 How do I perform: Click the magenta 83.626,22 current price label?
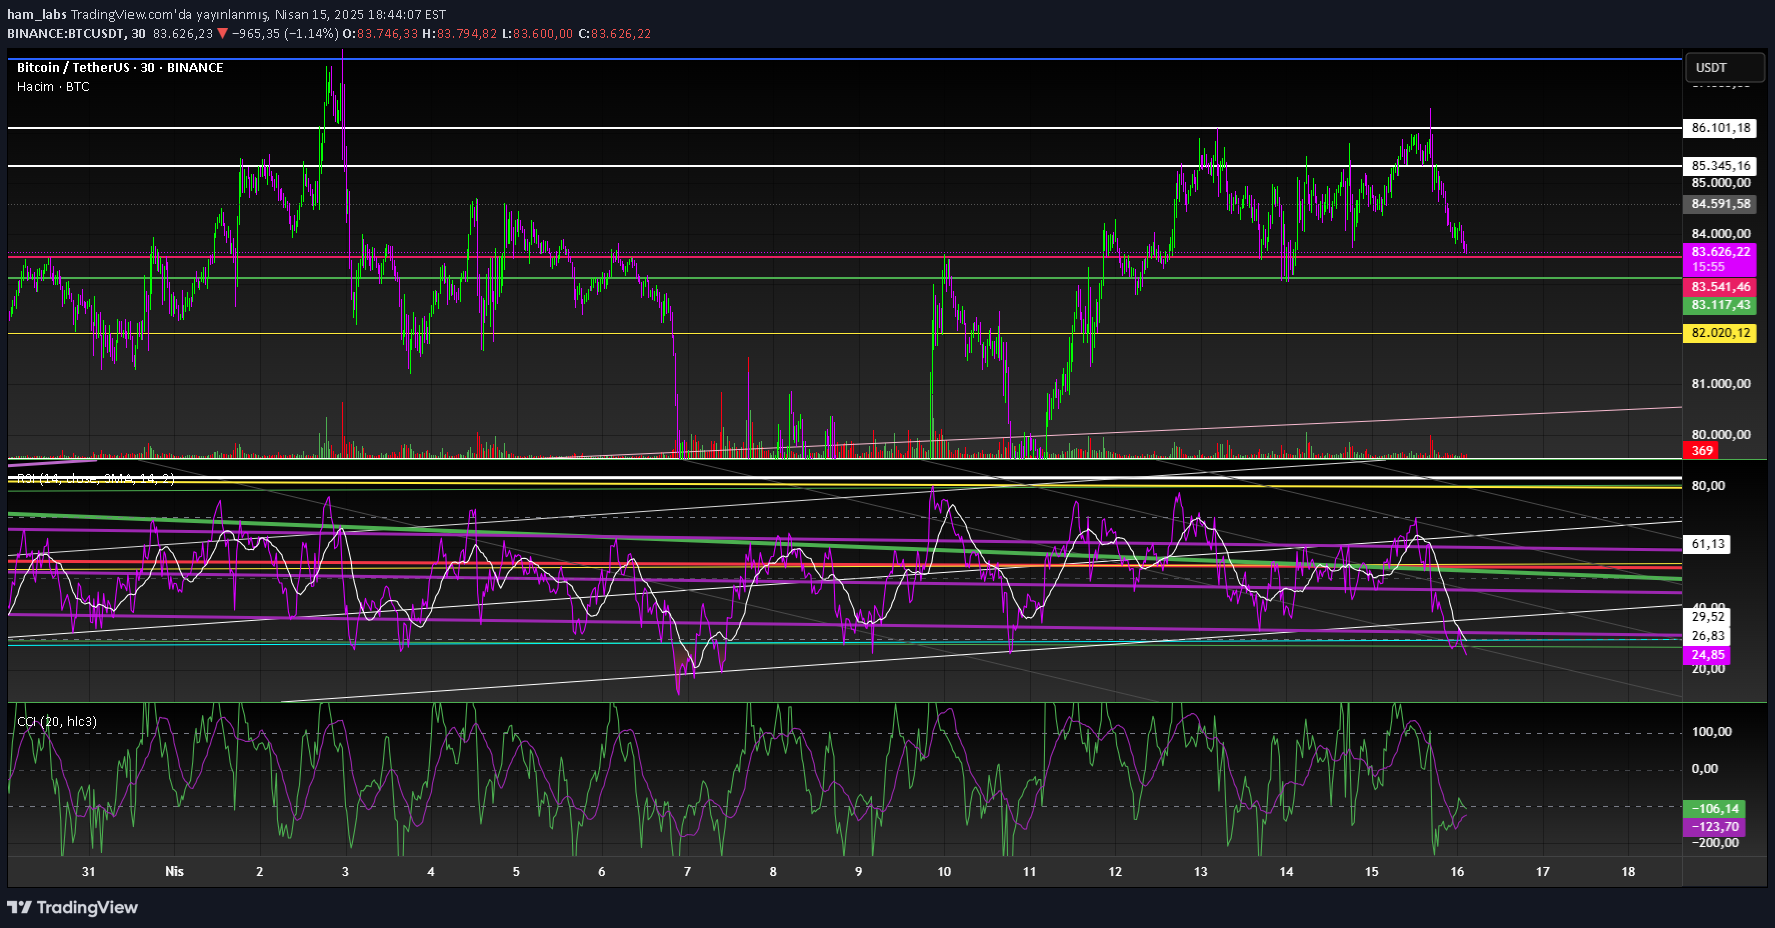click(x=1720, y=252)
